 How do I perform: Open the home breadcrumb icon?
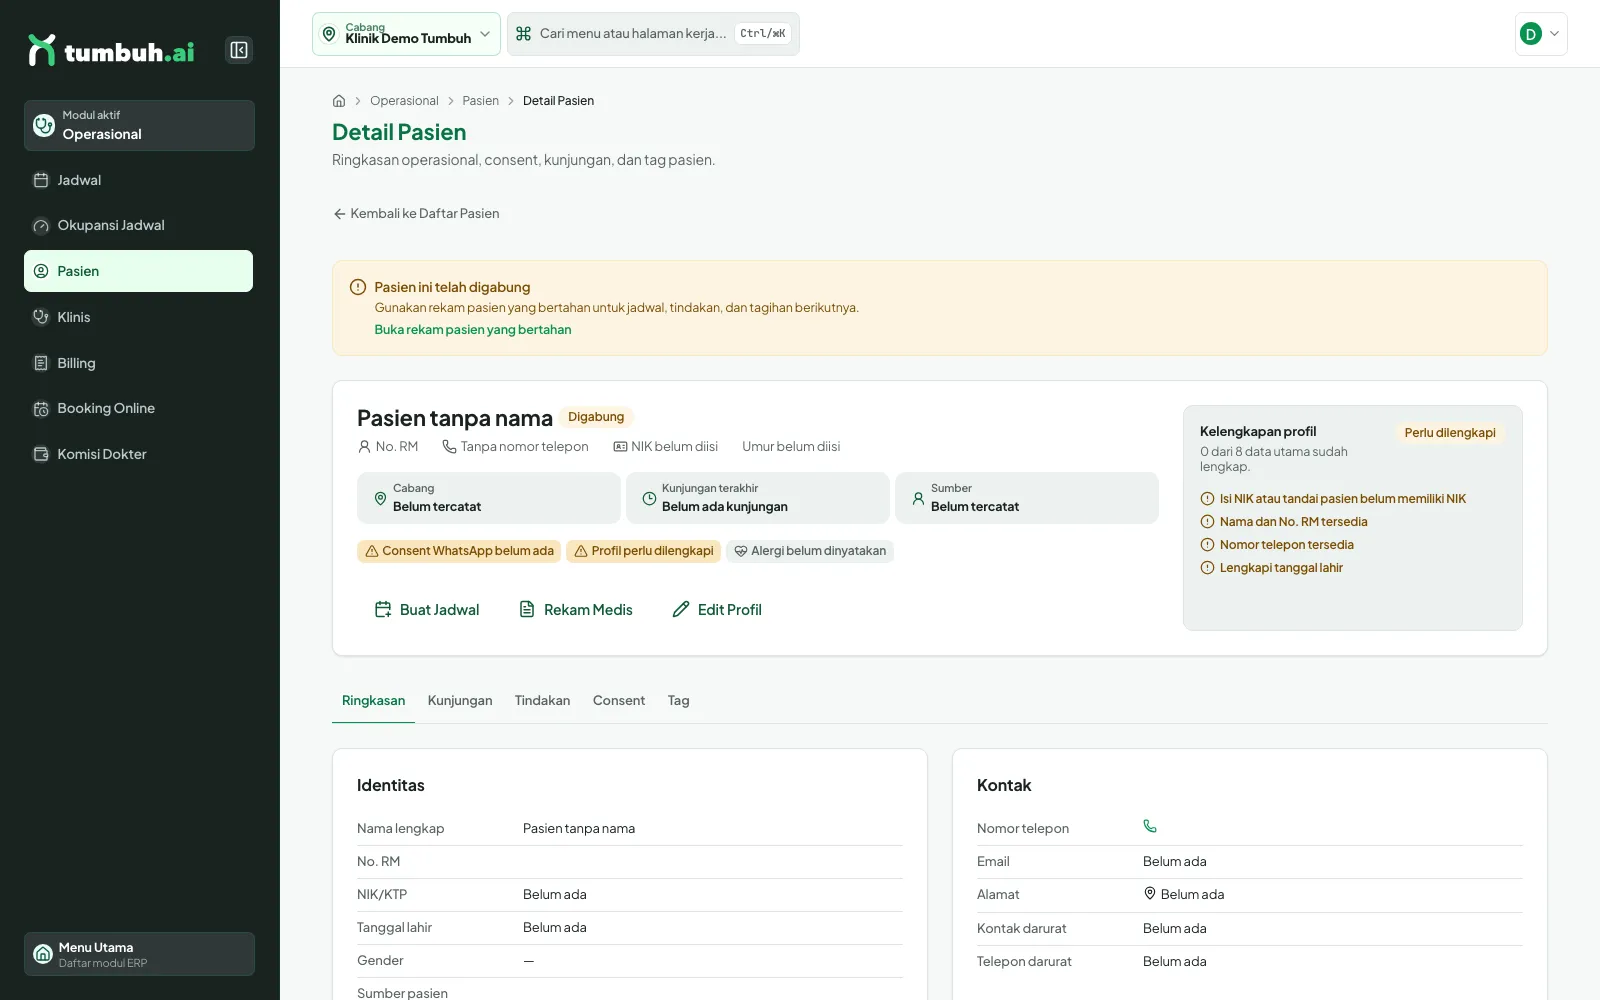(339, 101)
